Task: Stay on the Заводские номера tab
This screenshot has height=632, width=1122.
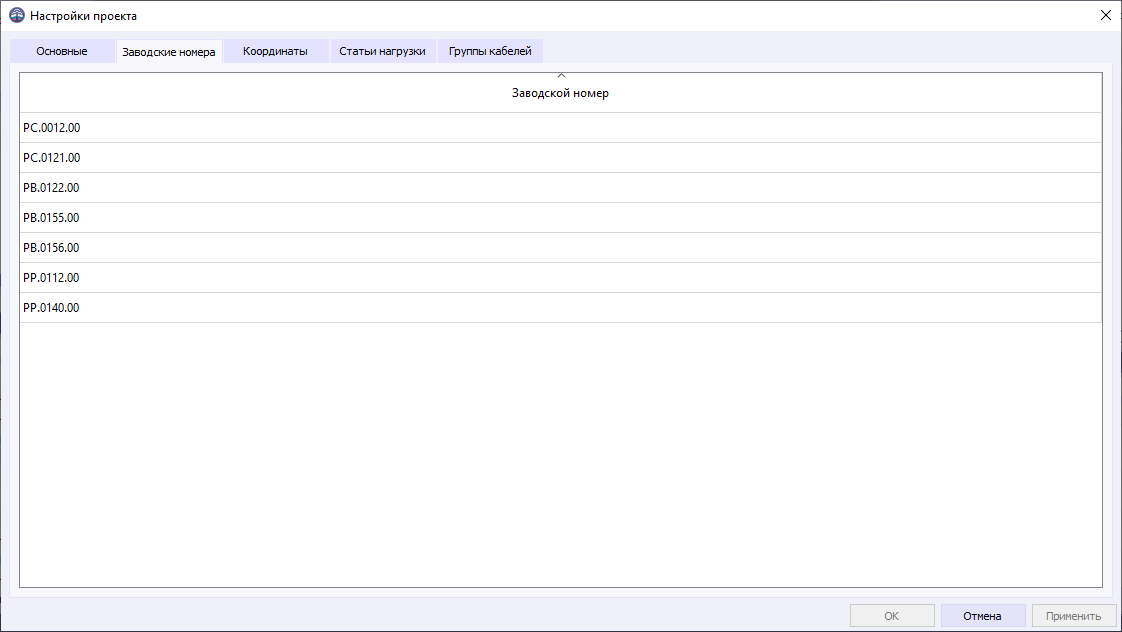Action: [170, 51]
